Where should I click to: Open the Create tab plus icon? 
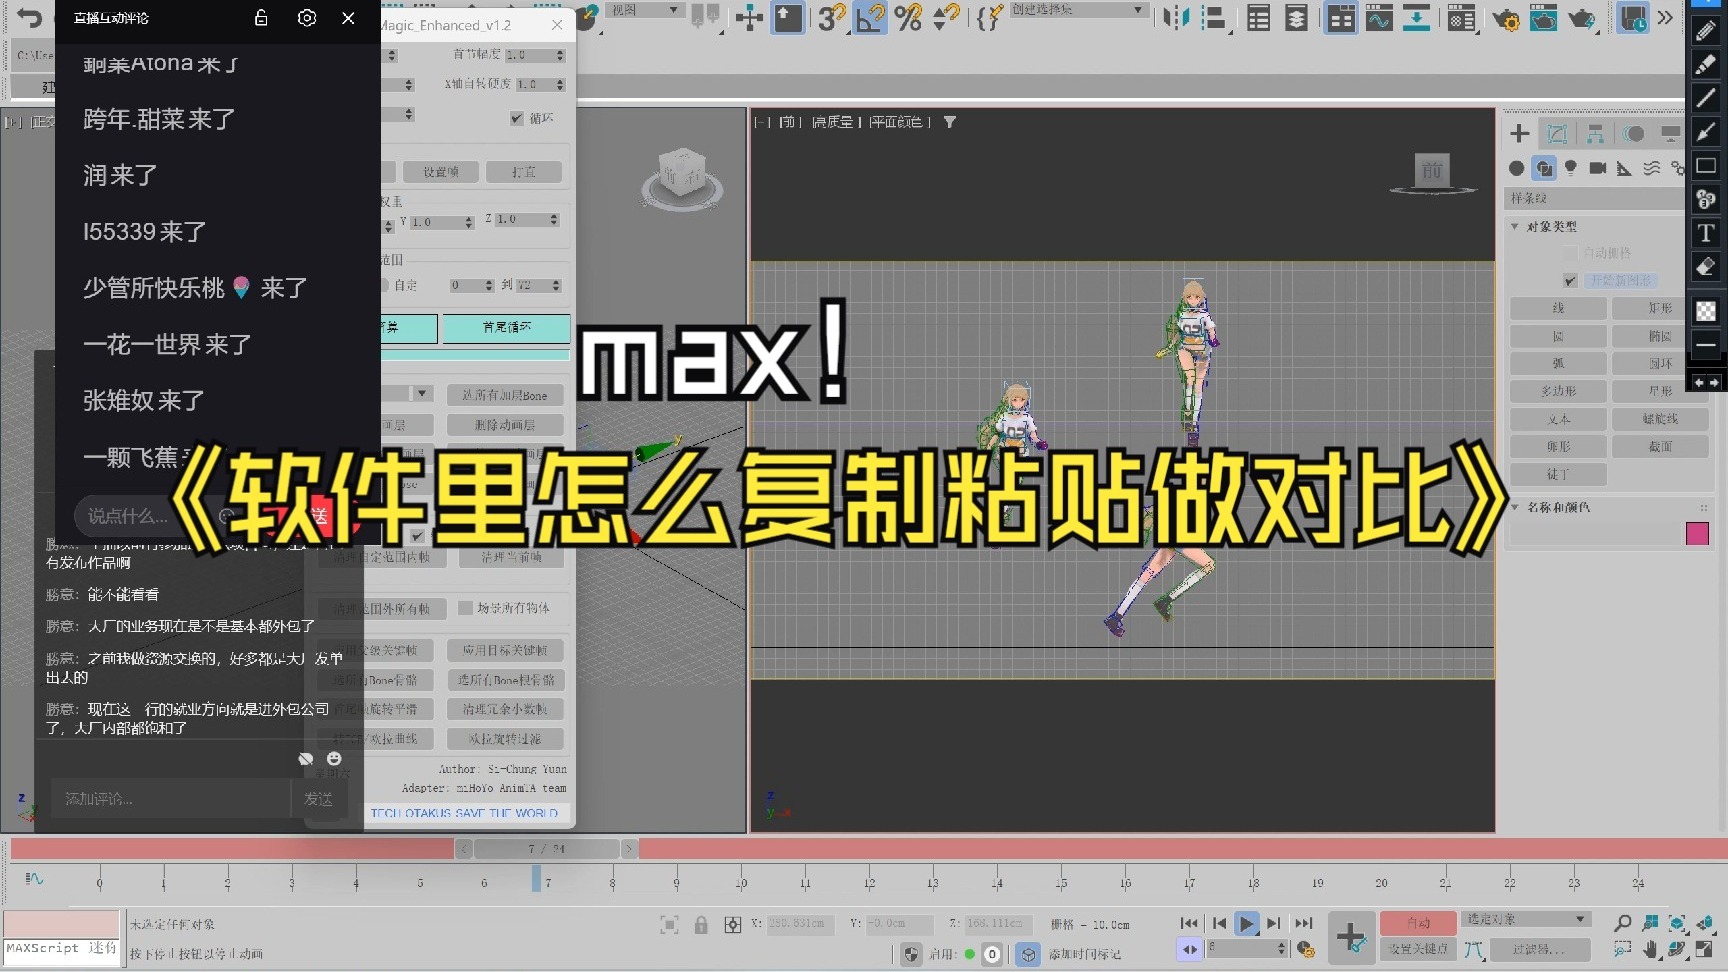point(1520,133)
